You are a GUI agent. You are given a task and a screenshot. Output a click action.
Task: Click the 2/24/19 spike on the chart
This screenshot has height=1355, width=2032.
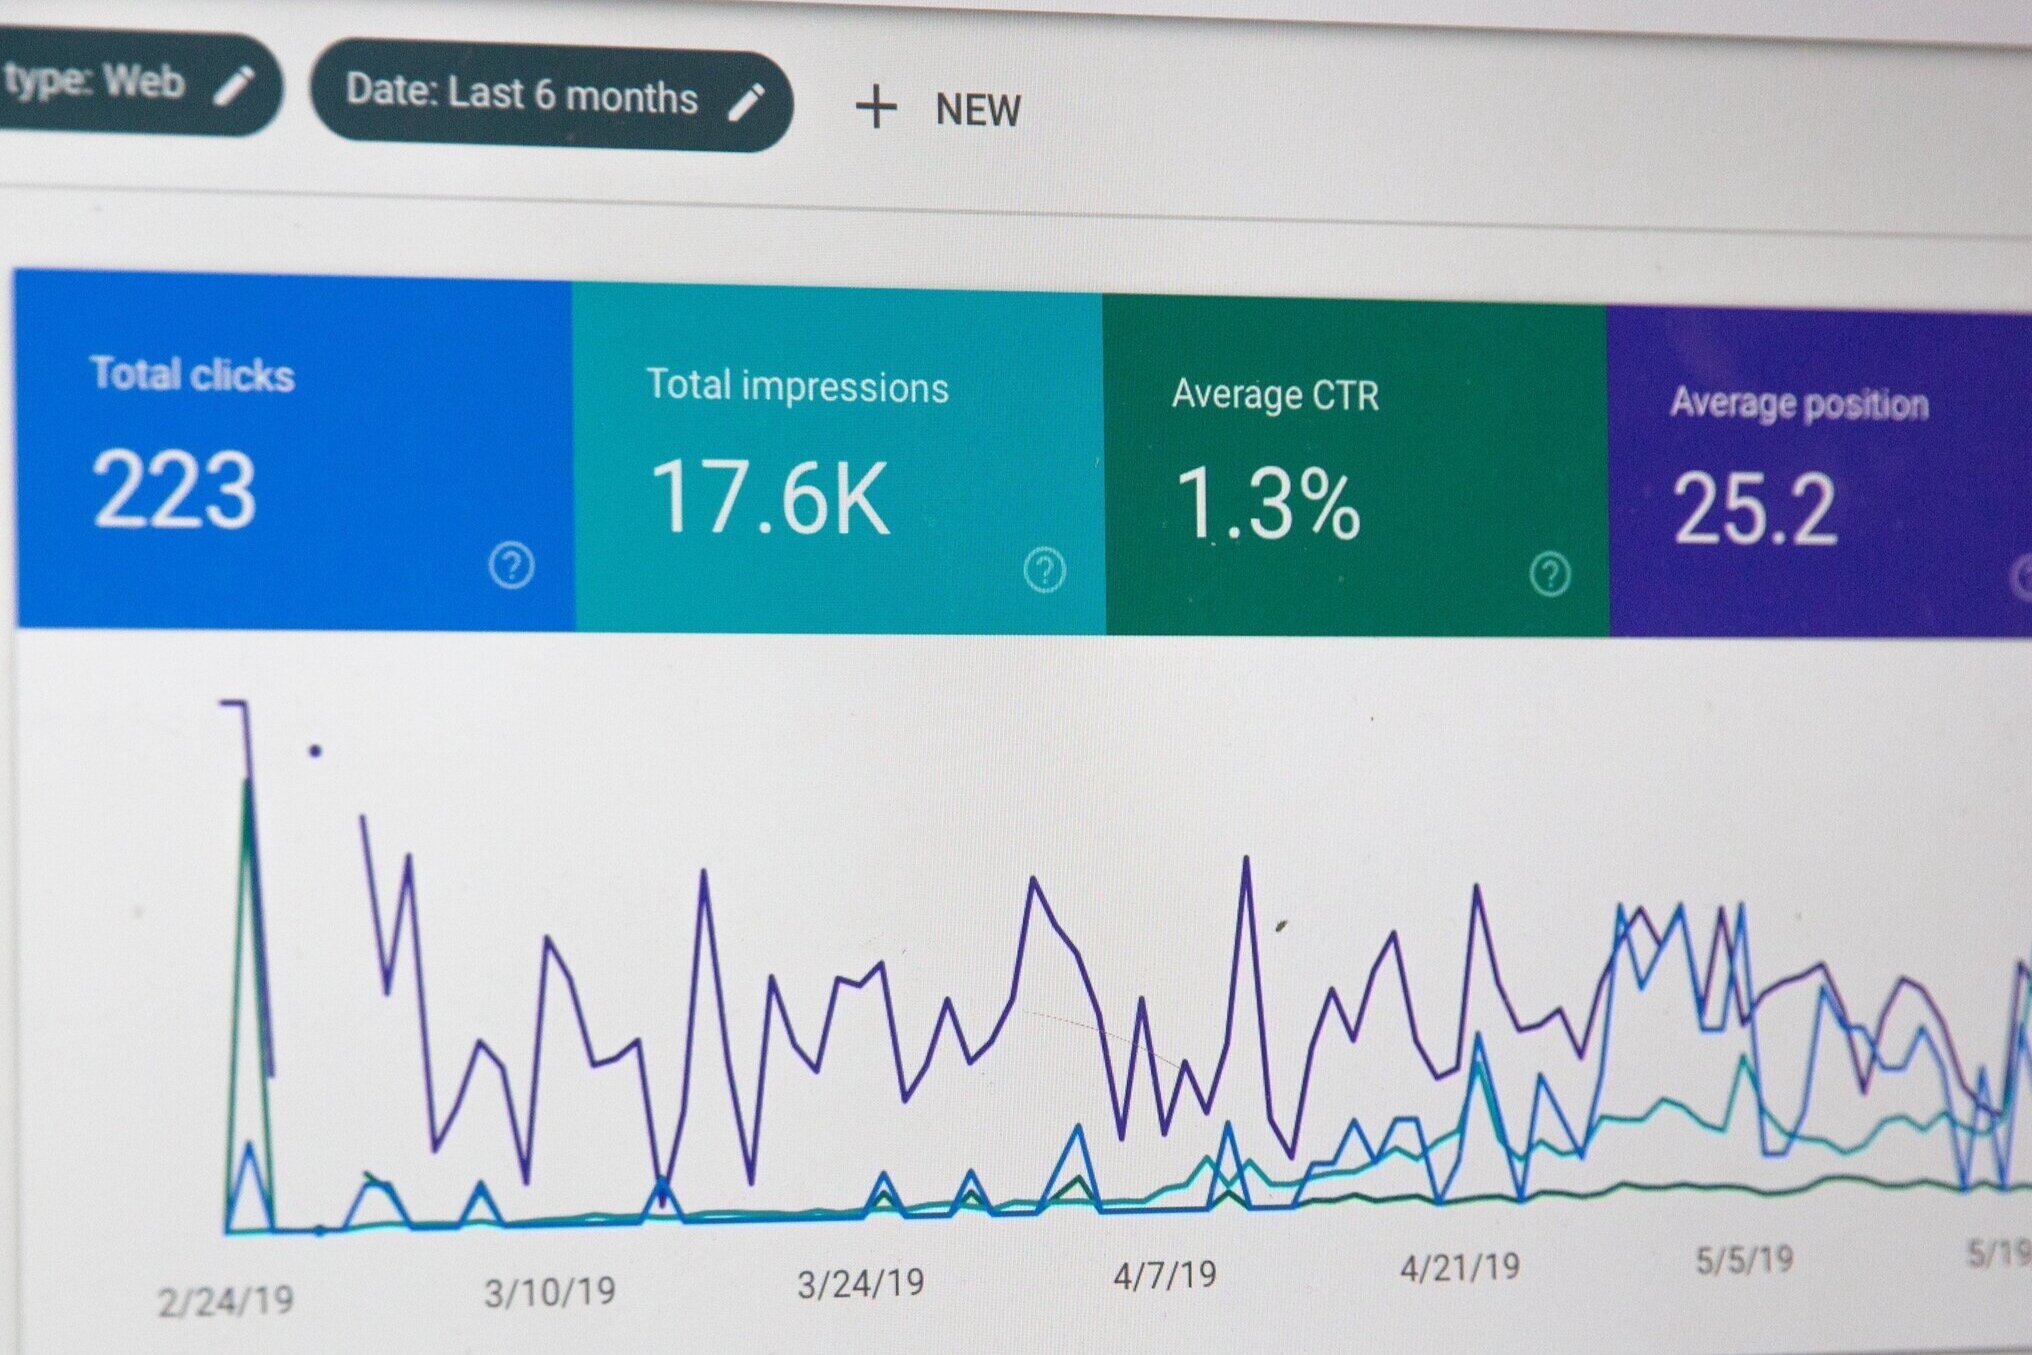pos(245,800)
